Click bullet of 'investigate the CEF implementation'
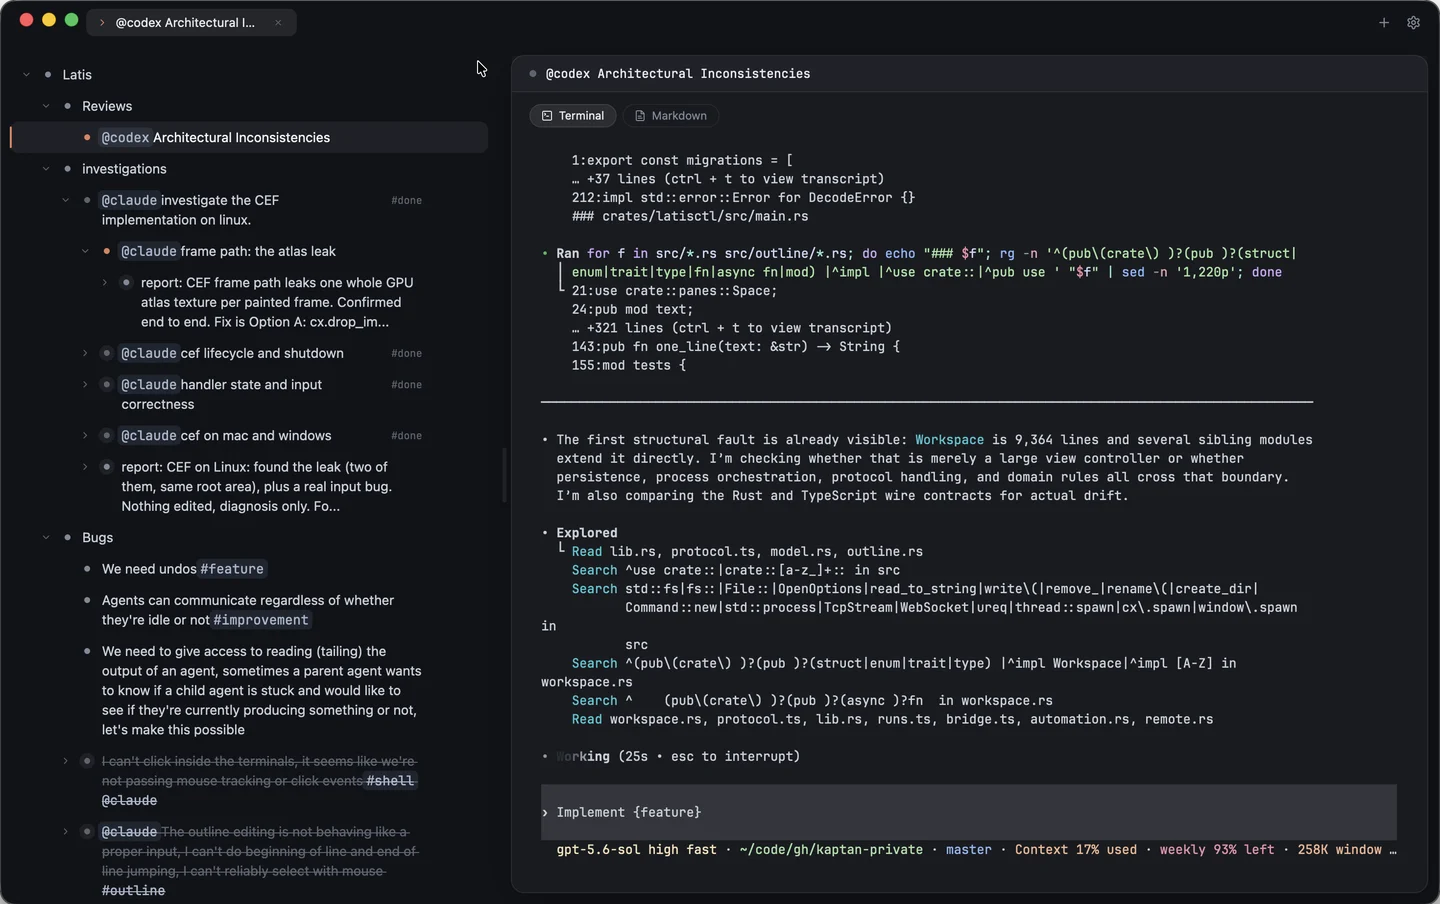1440x904 pixels. click(x=87, y=200)
